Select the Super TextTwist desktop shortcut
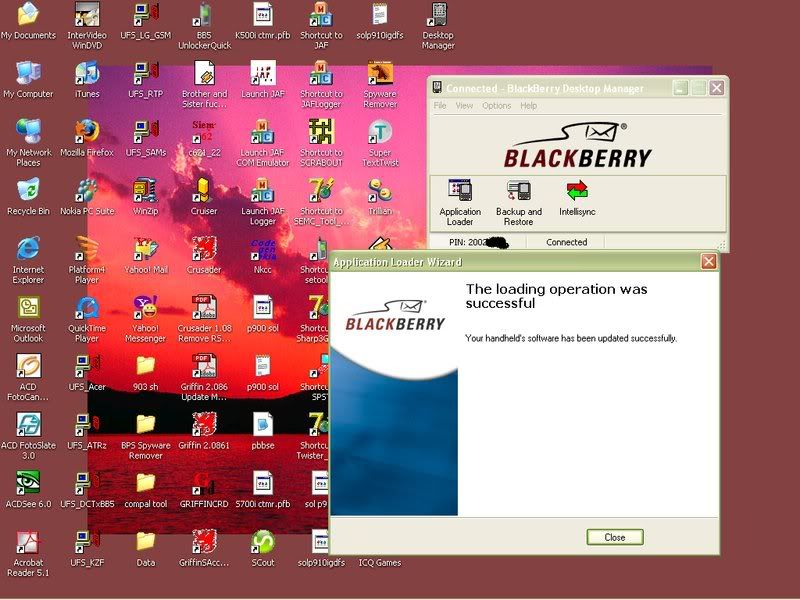 click(x=380, y=143)
